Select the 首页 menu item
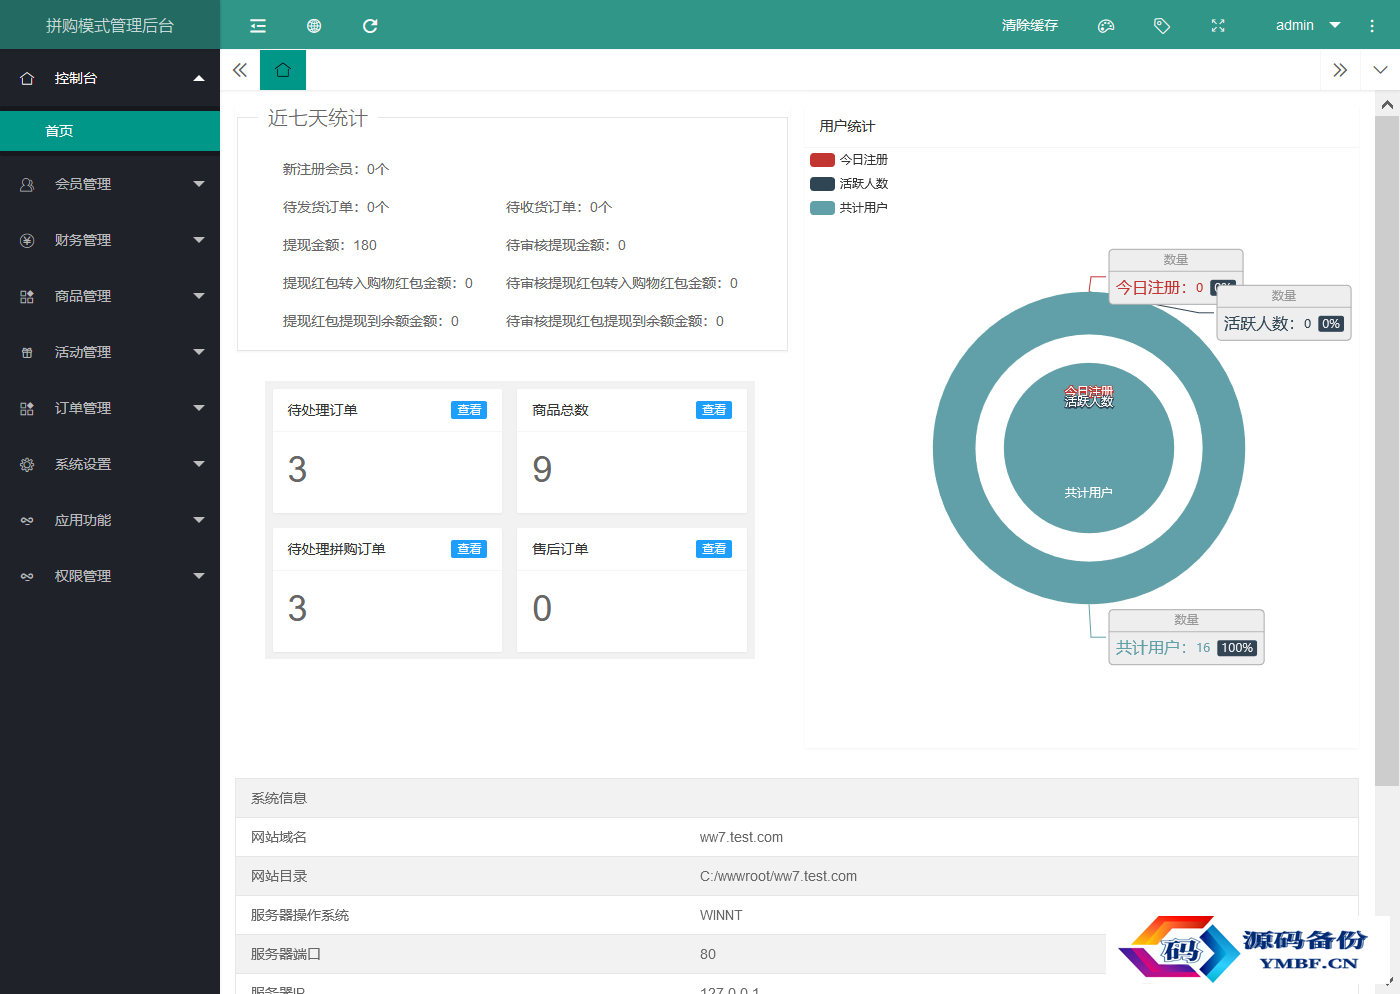Viewport: 1400px width, 994px height. [x=110, y=131]
